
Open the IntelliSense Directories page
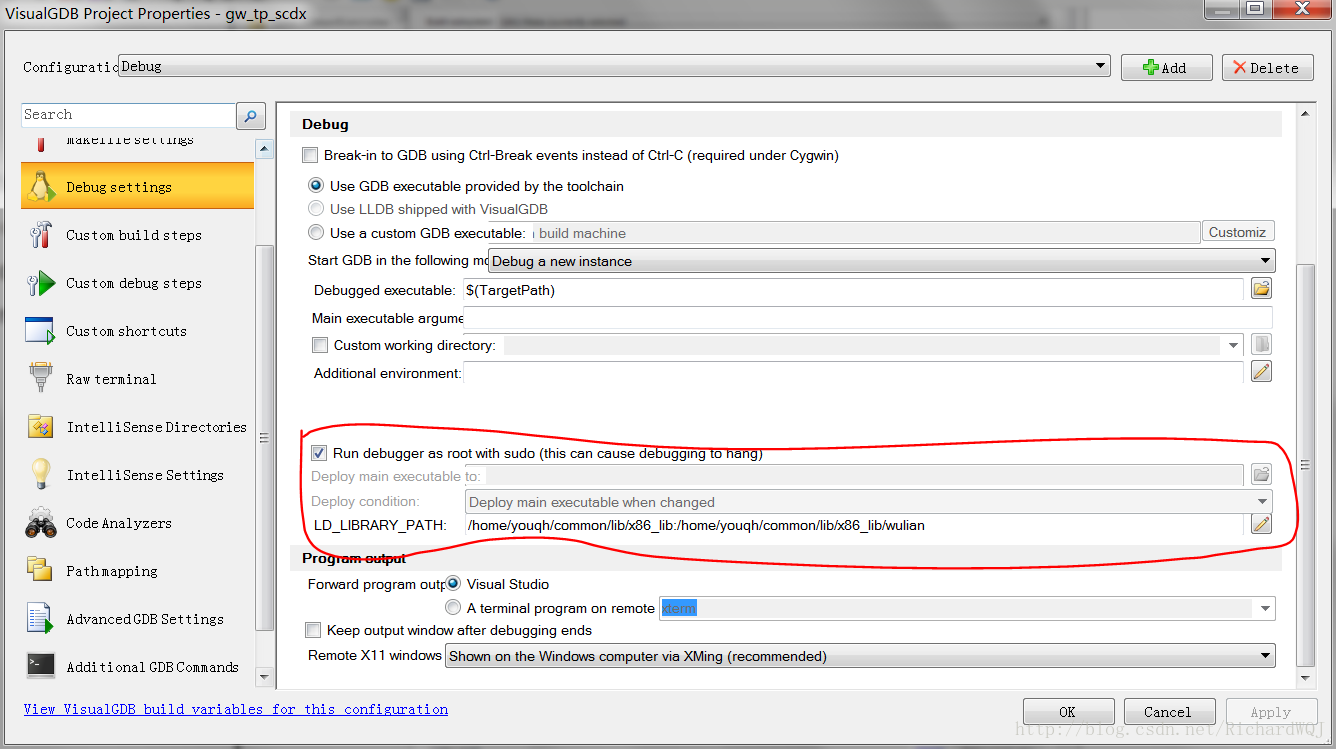137,427
